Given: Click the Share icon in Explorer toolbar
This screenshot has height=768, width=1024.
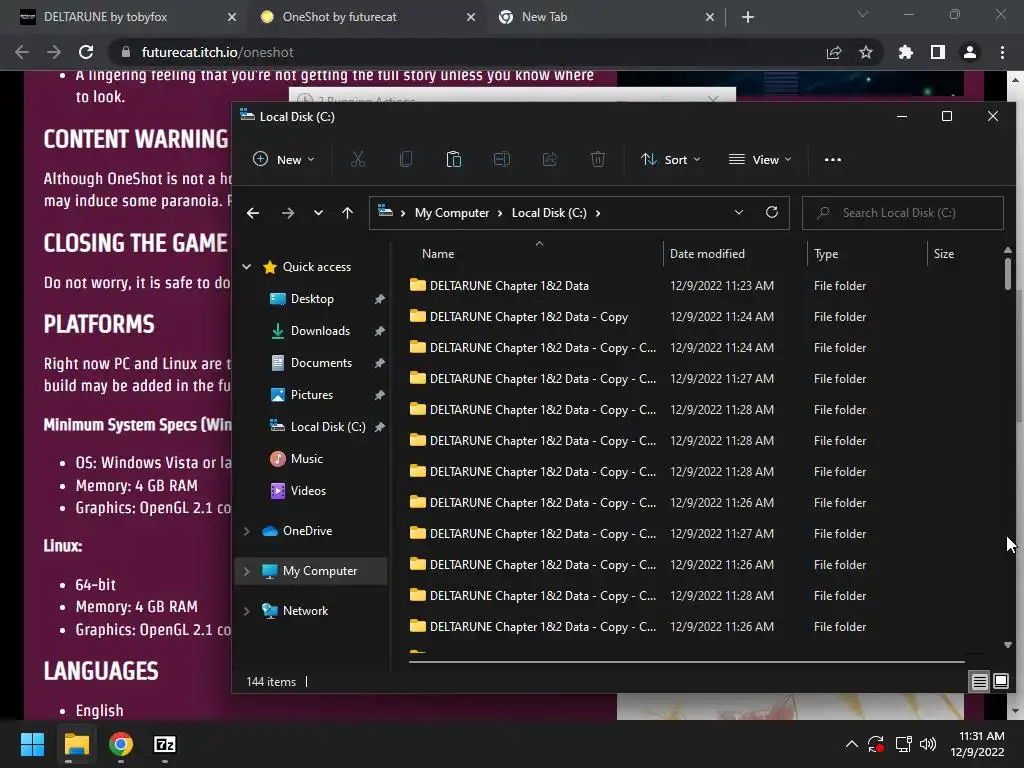Looking at the screenshot, I should [550, 159].
